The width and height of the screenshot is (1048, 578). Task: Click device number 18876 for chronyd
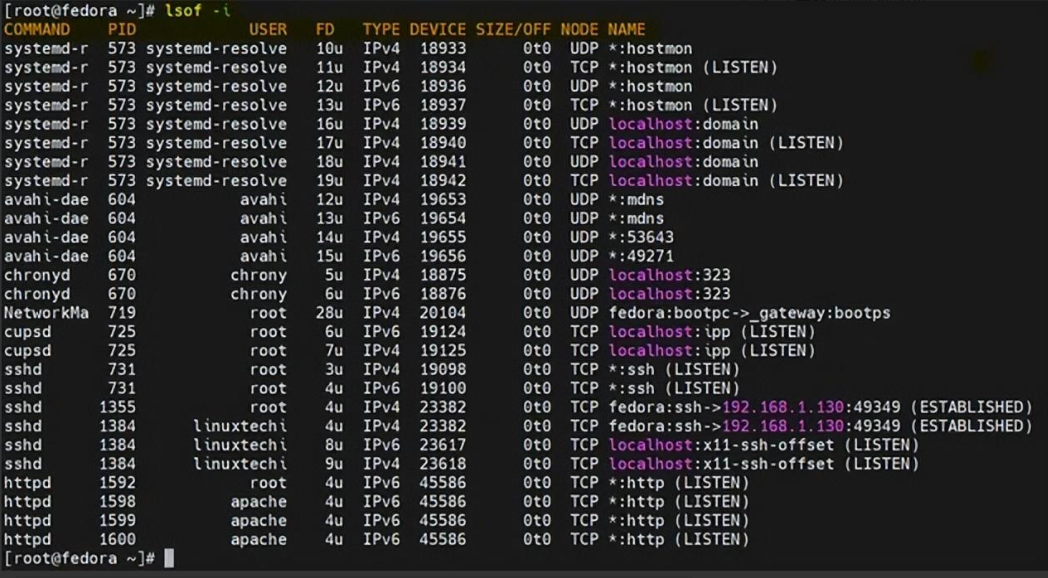click(x=443, y=294)
